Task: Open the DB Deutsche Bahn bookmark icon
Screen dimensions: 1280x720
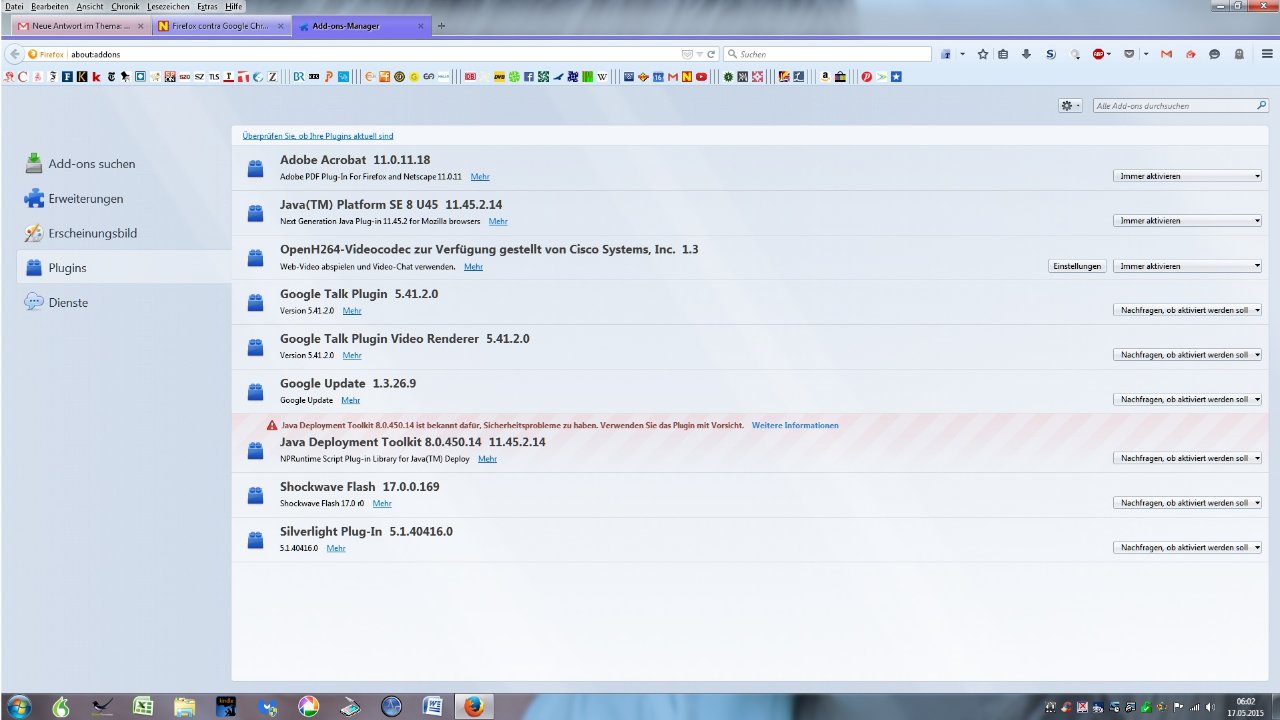Action: (470, 76)
